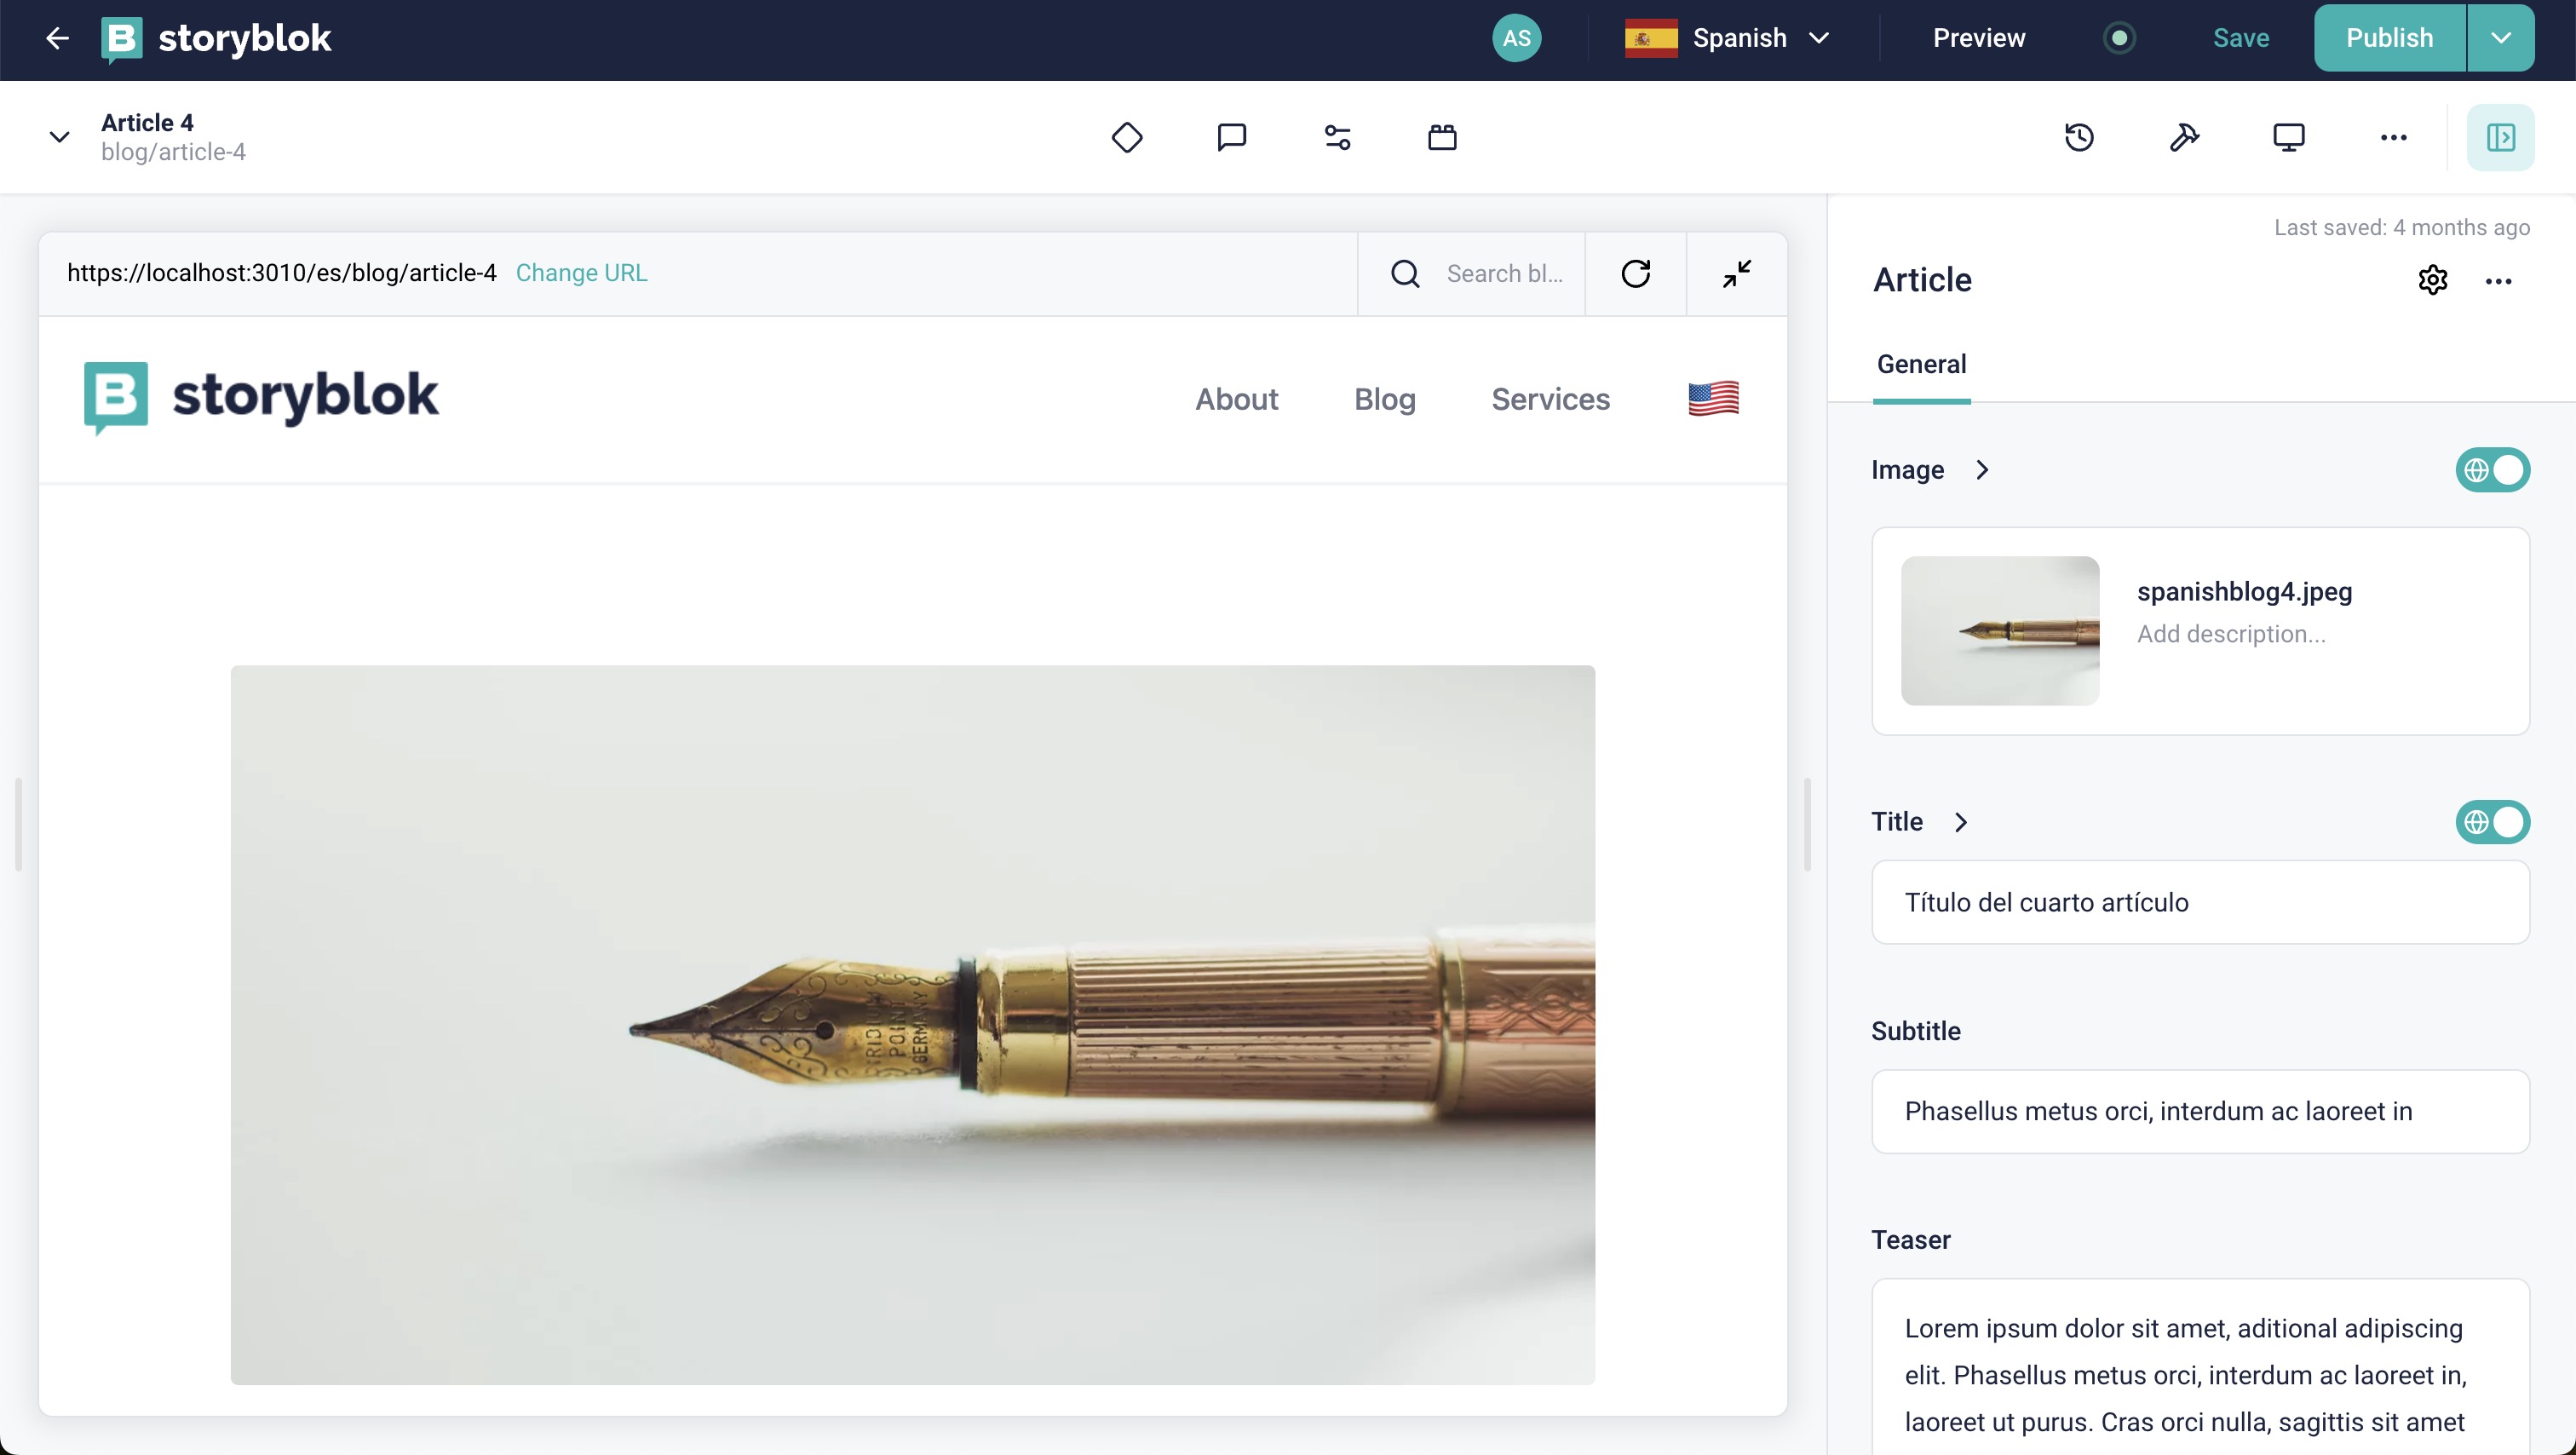Click Blog in the preview navigation
Screen dimensions: 2576x1455
click(x=1384, y=399)
